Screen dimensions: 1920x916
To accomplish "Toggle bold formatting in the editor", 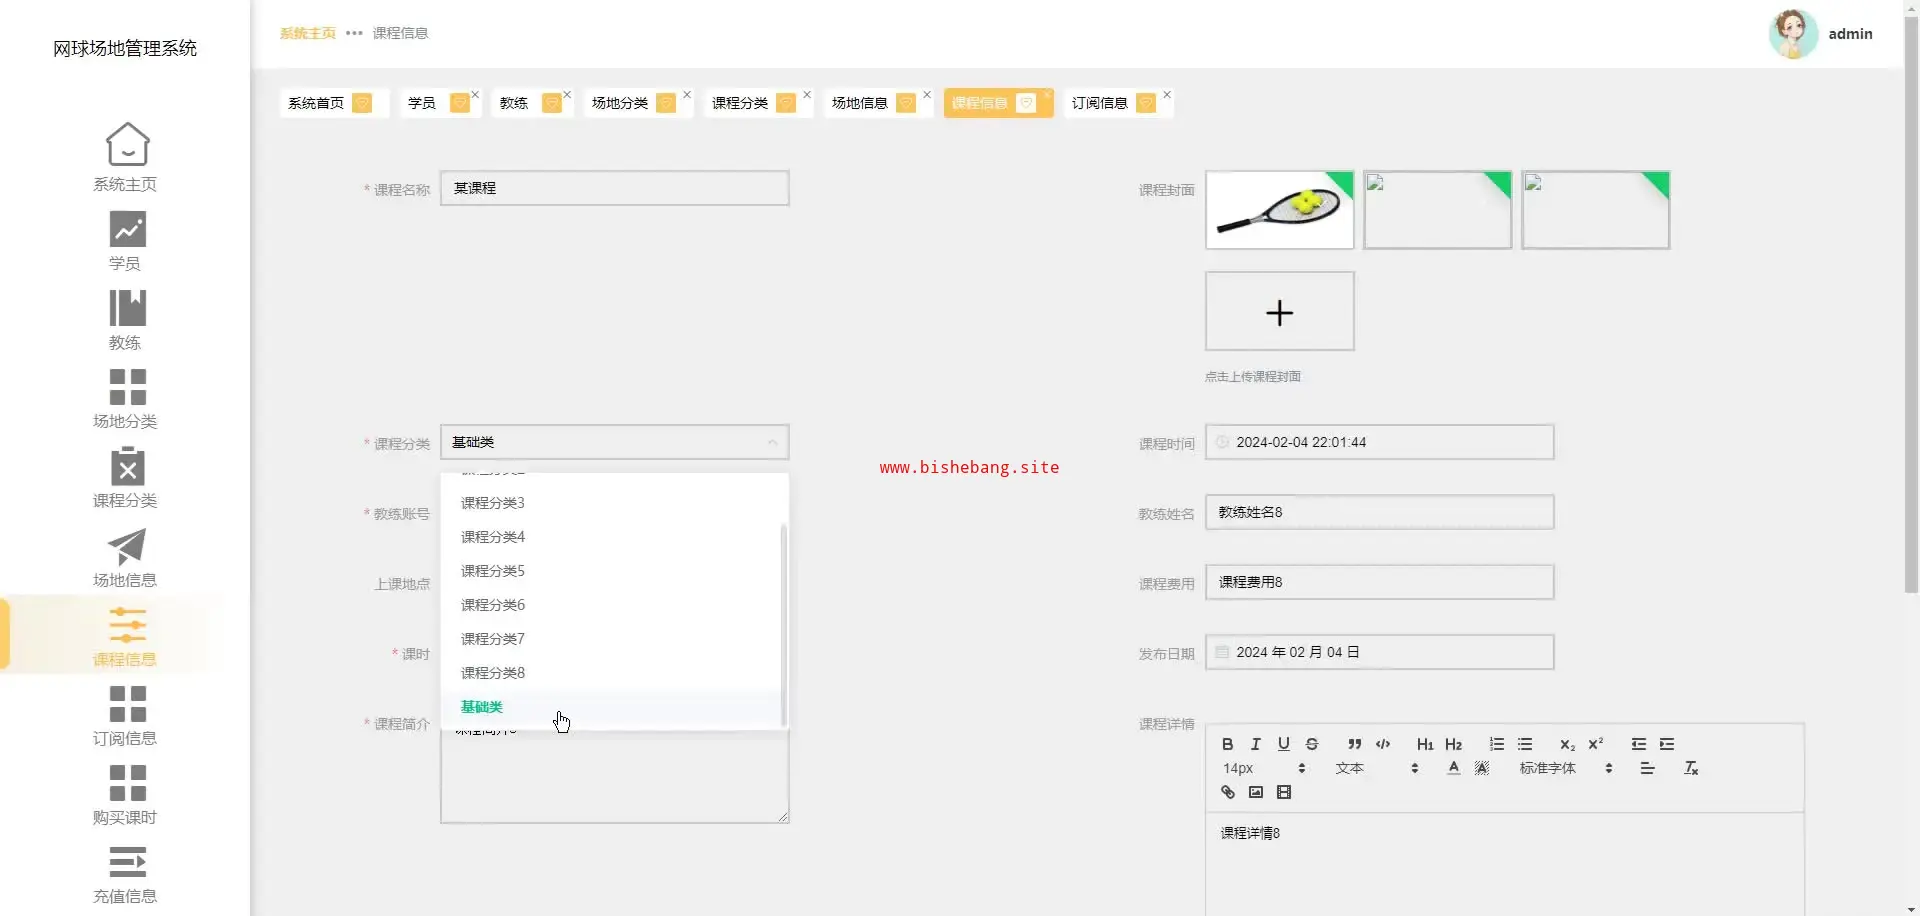I will [x=1227, y=744].
